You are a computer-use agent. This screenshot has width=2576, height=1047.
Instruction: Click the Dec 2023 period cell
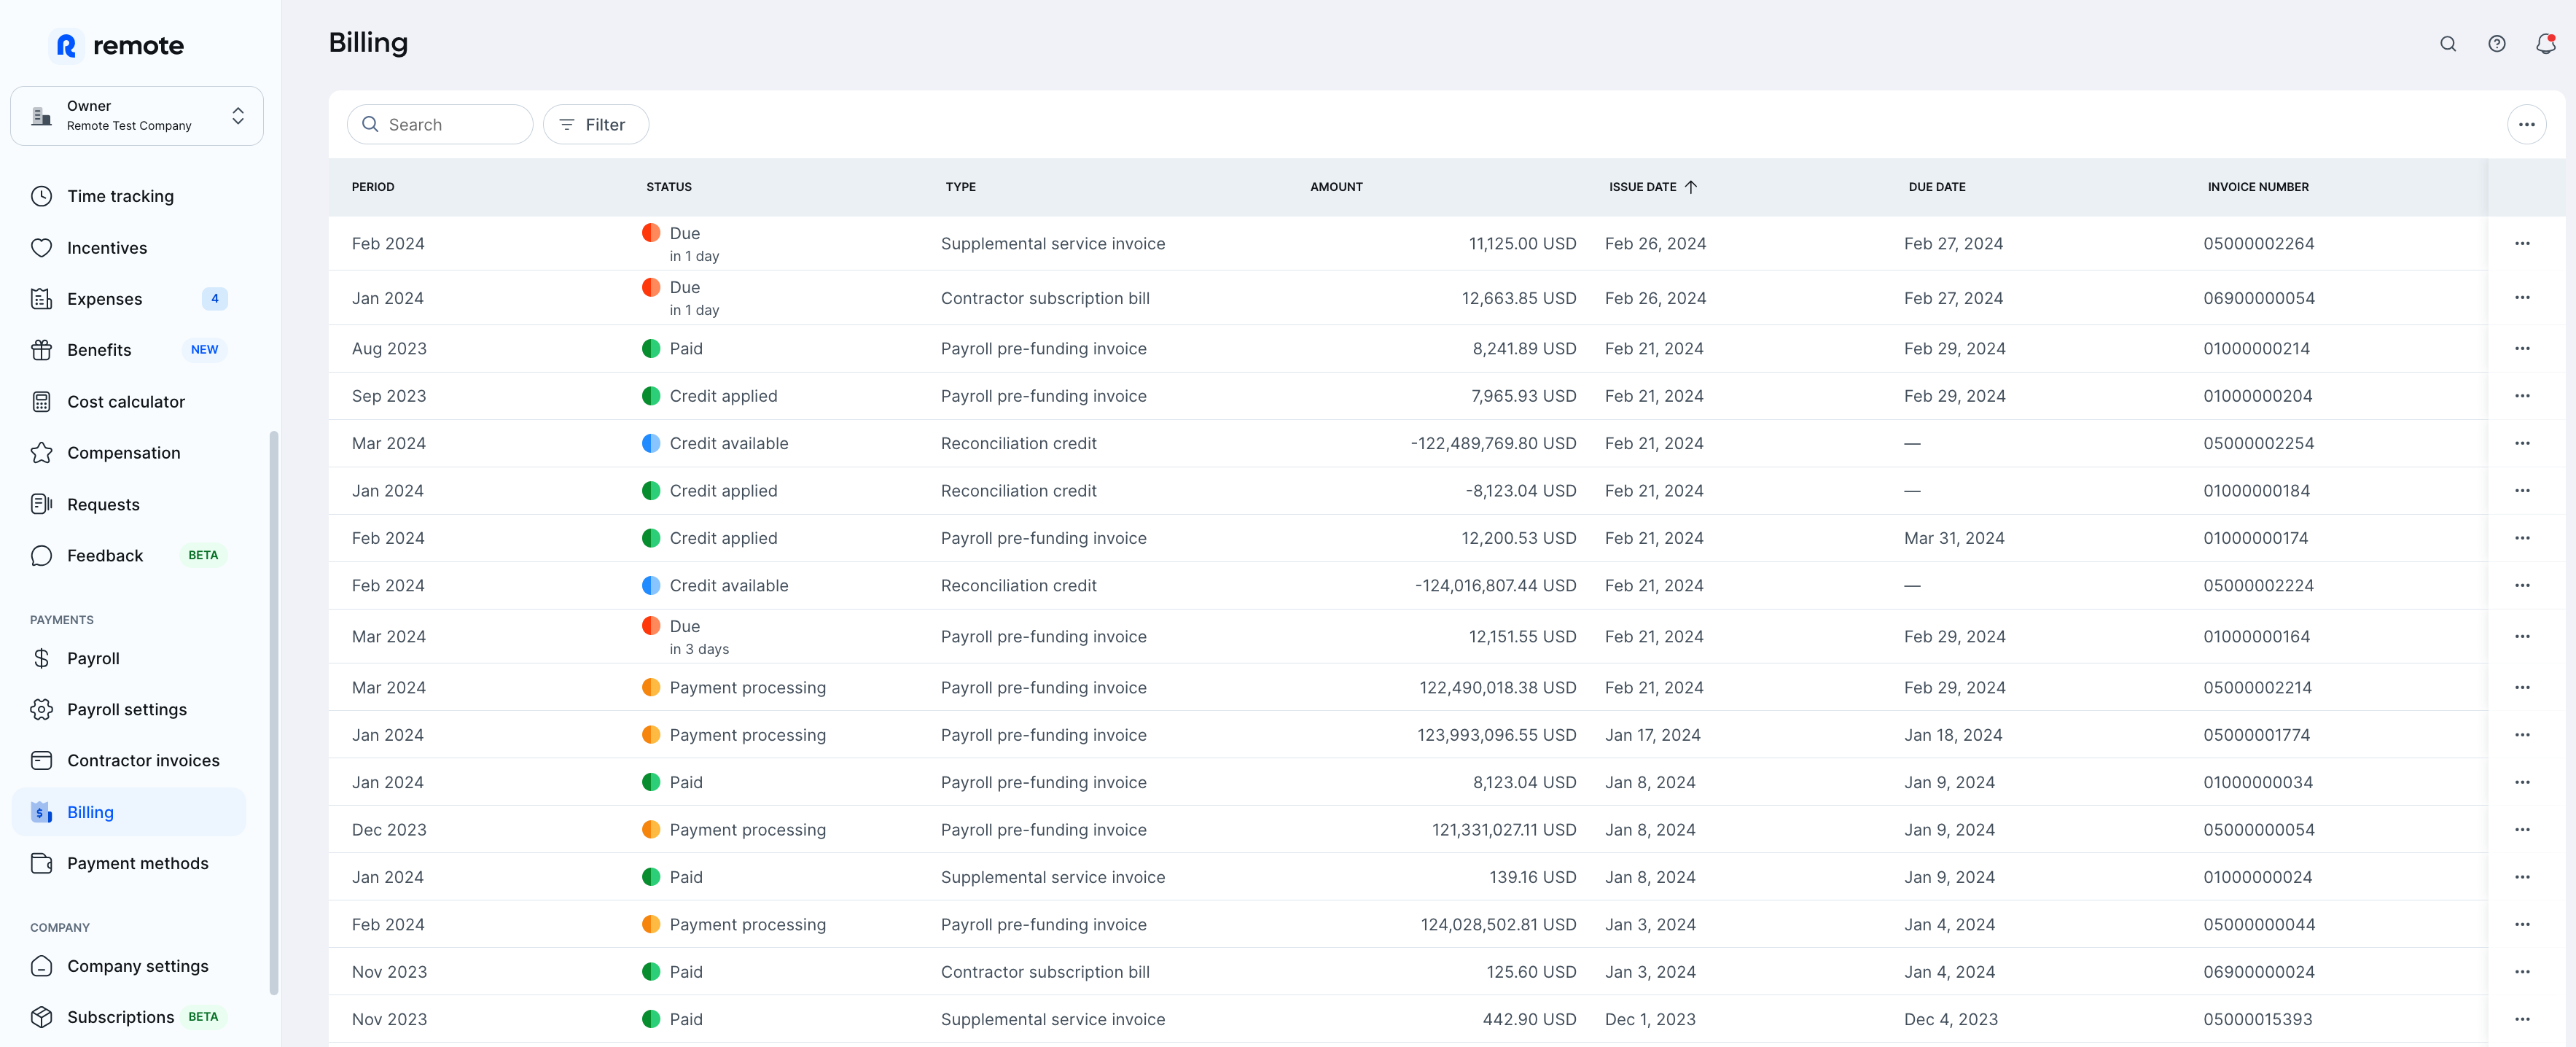(389, 830)
